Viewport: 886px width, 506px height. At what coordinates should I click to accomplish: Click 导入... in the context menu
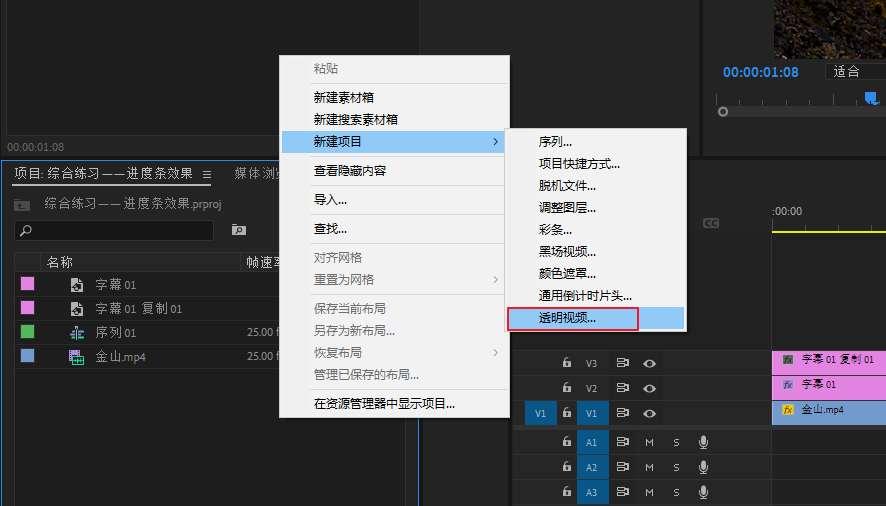(x=330, y=200)
